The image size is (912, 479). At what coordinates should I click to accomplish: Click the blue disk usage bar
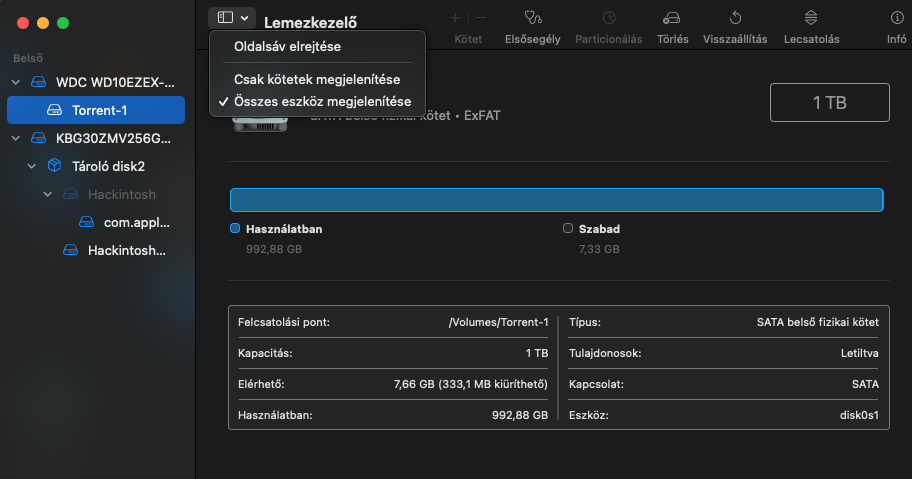[x=556, y=200]
